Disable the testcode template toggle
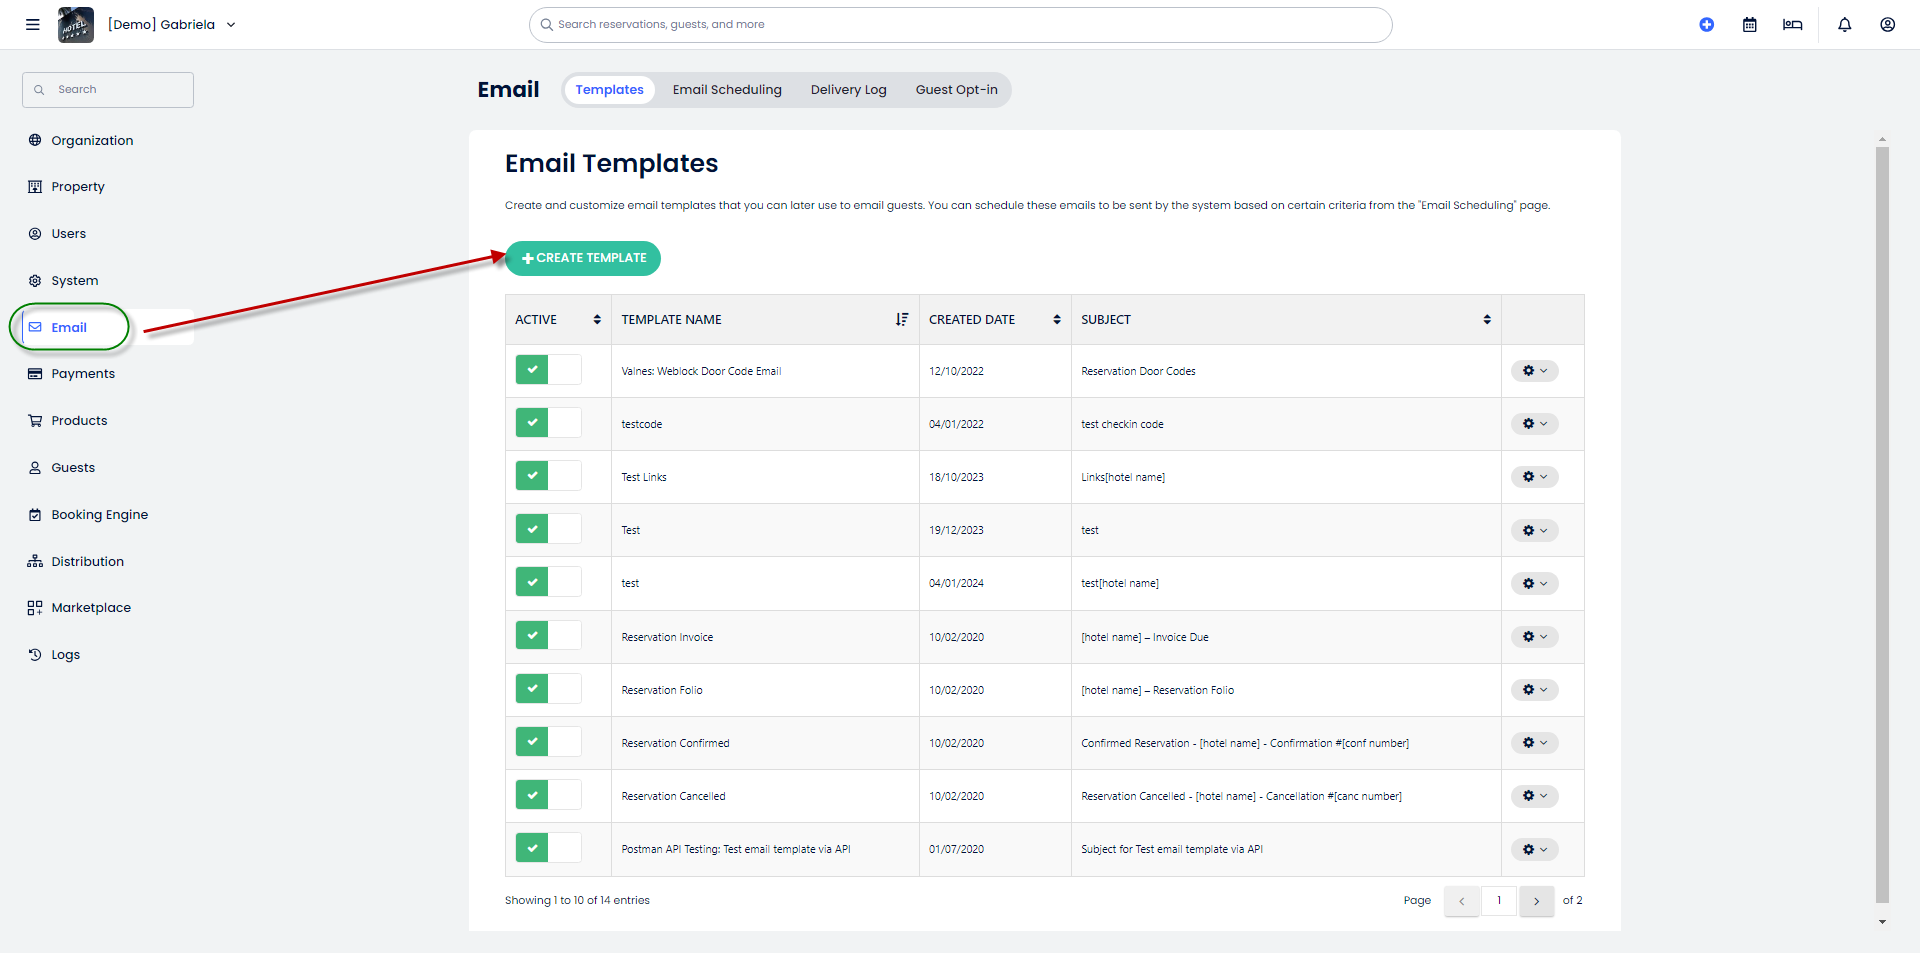Image resolution: width=1920 pixels, height=953 pixels. click(x=547, y=424)
